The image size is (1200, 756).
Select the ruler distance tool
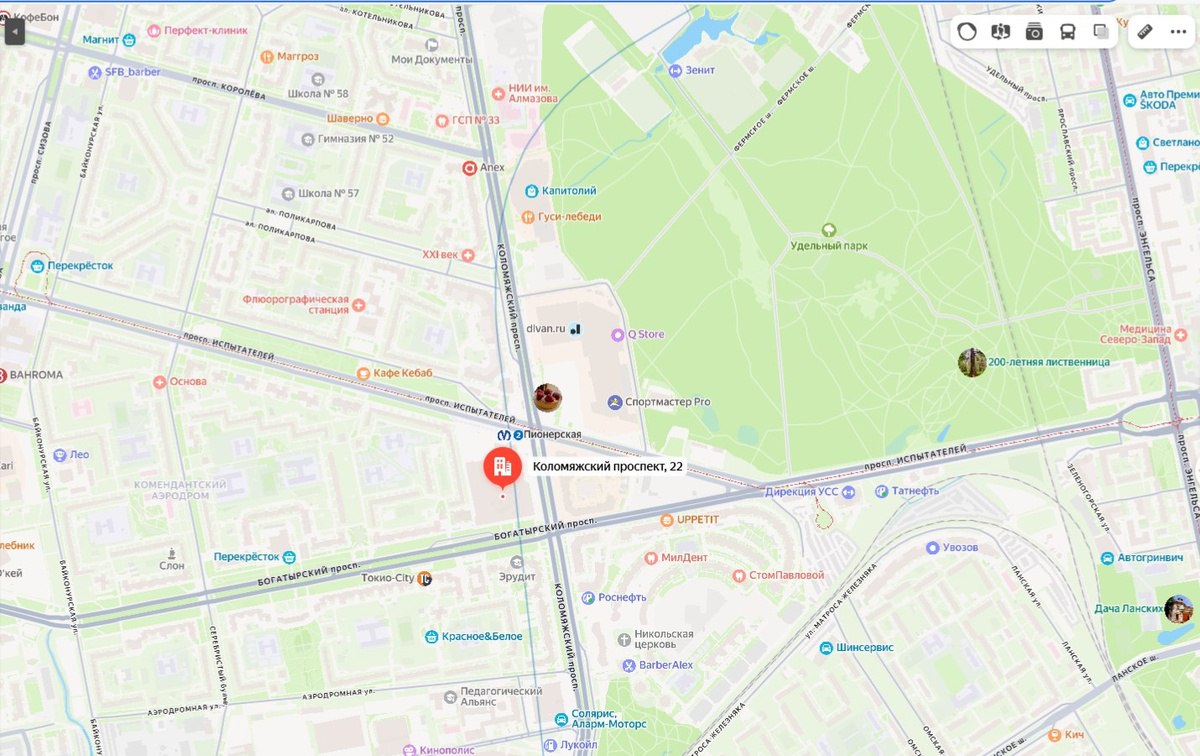click(x=1145, y=32)
